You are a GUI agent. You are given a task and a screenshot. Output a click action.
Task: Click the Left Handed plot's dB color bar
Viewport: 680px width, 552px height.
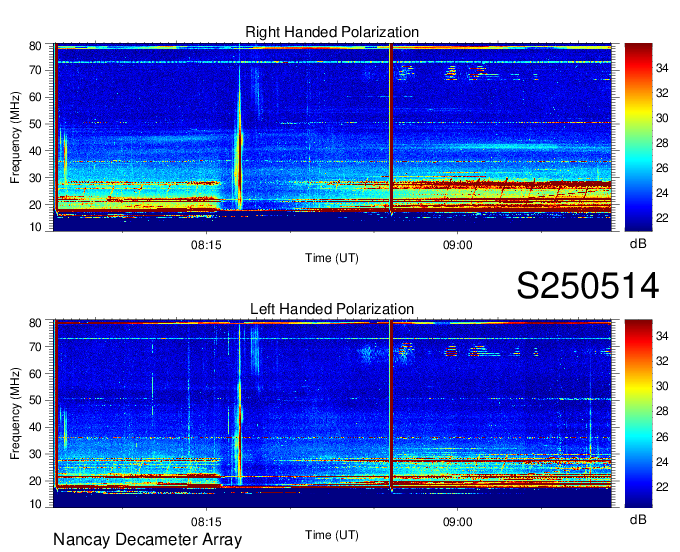coord(638,414)
